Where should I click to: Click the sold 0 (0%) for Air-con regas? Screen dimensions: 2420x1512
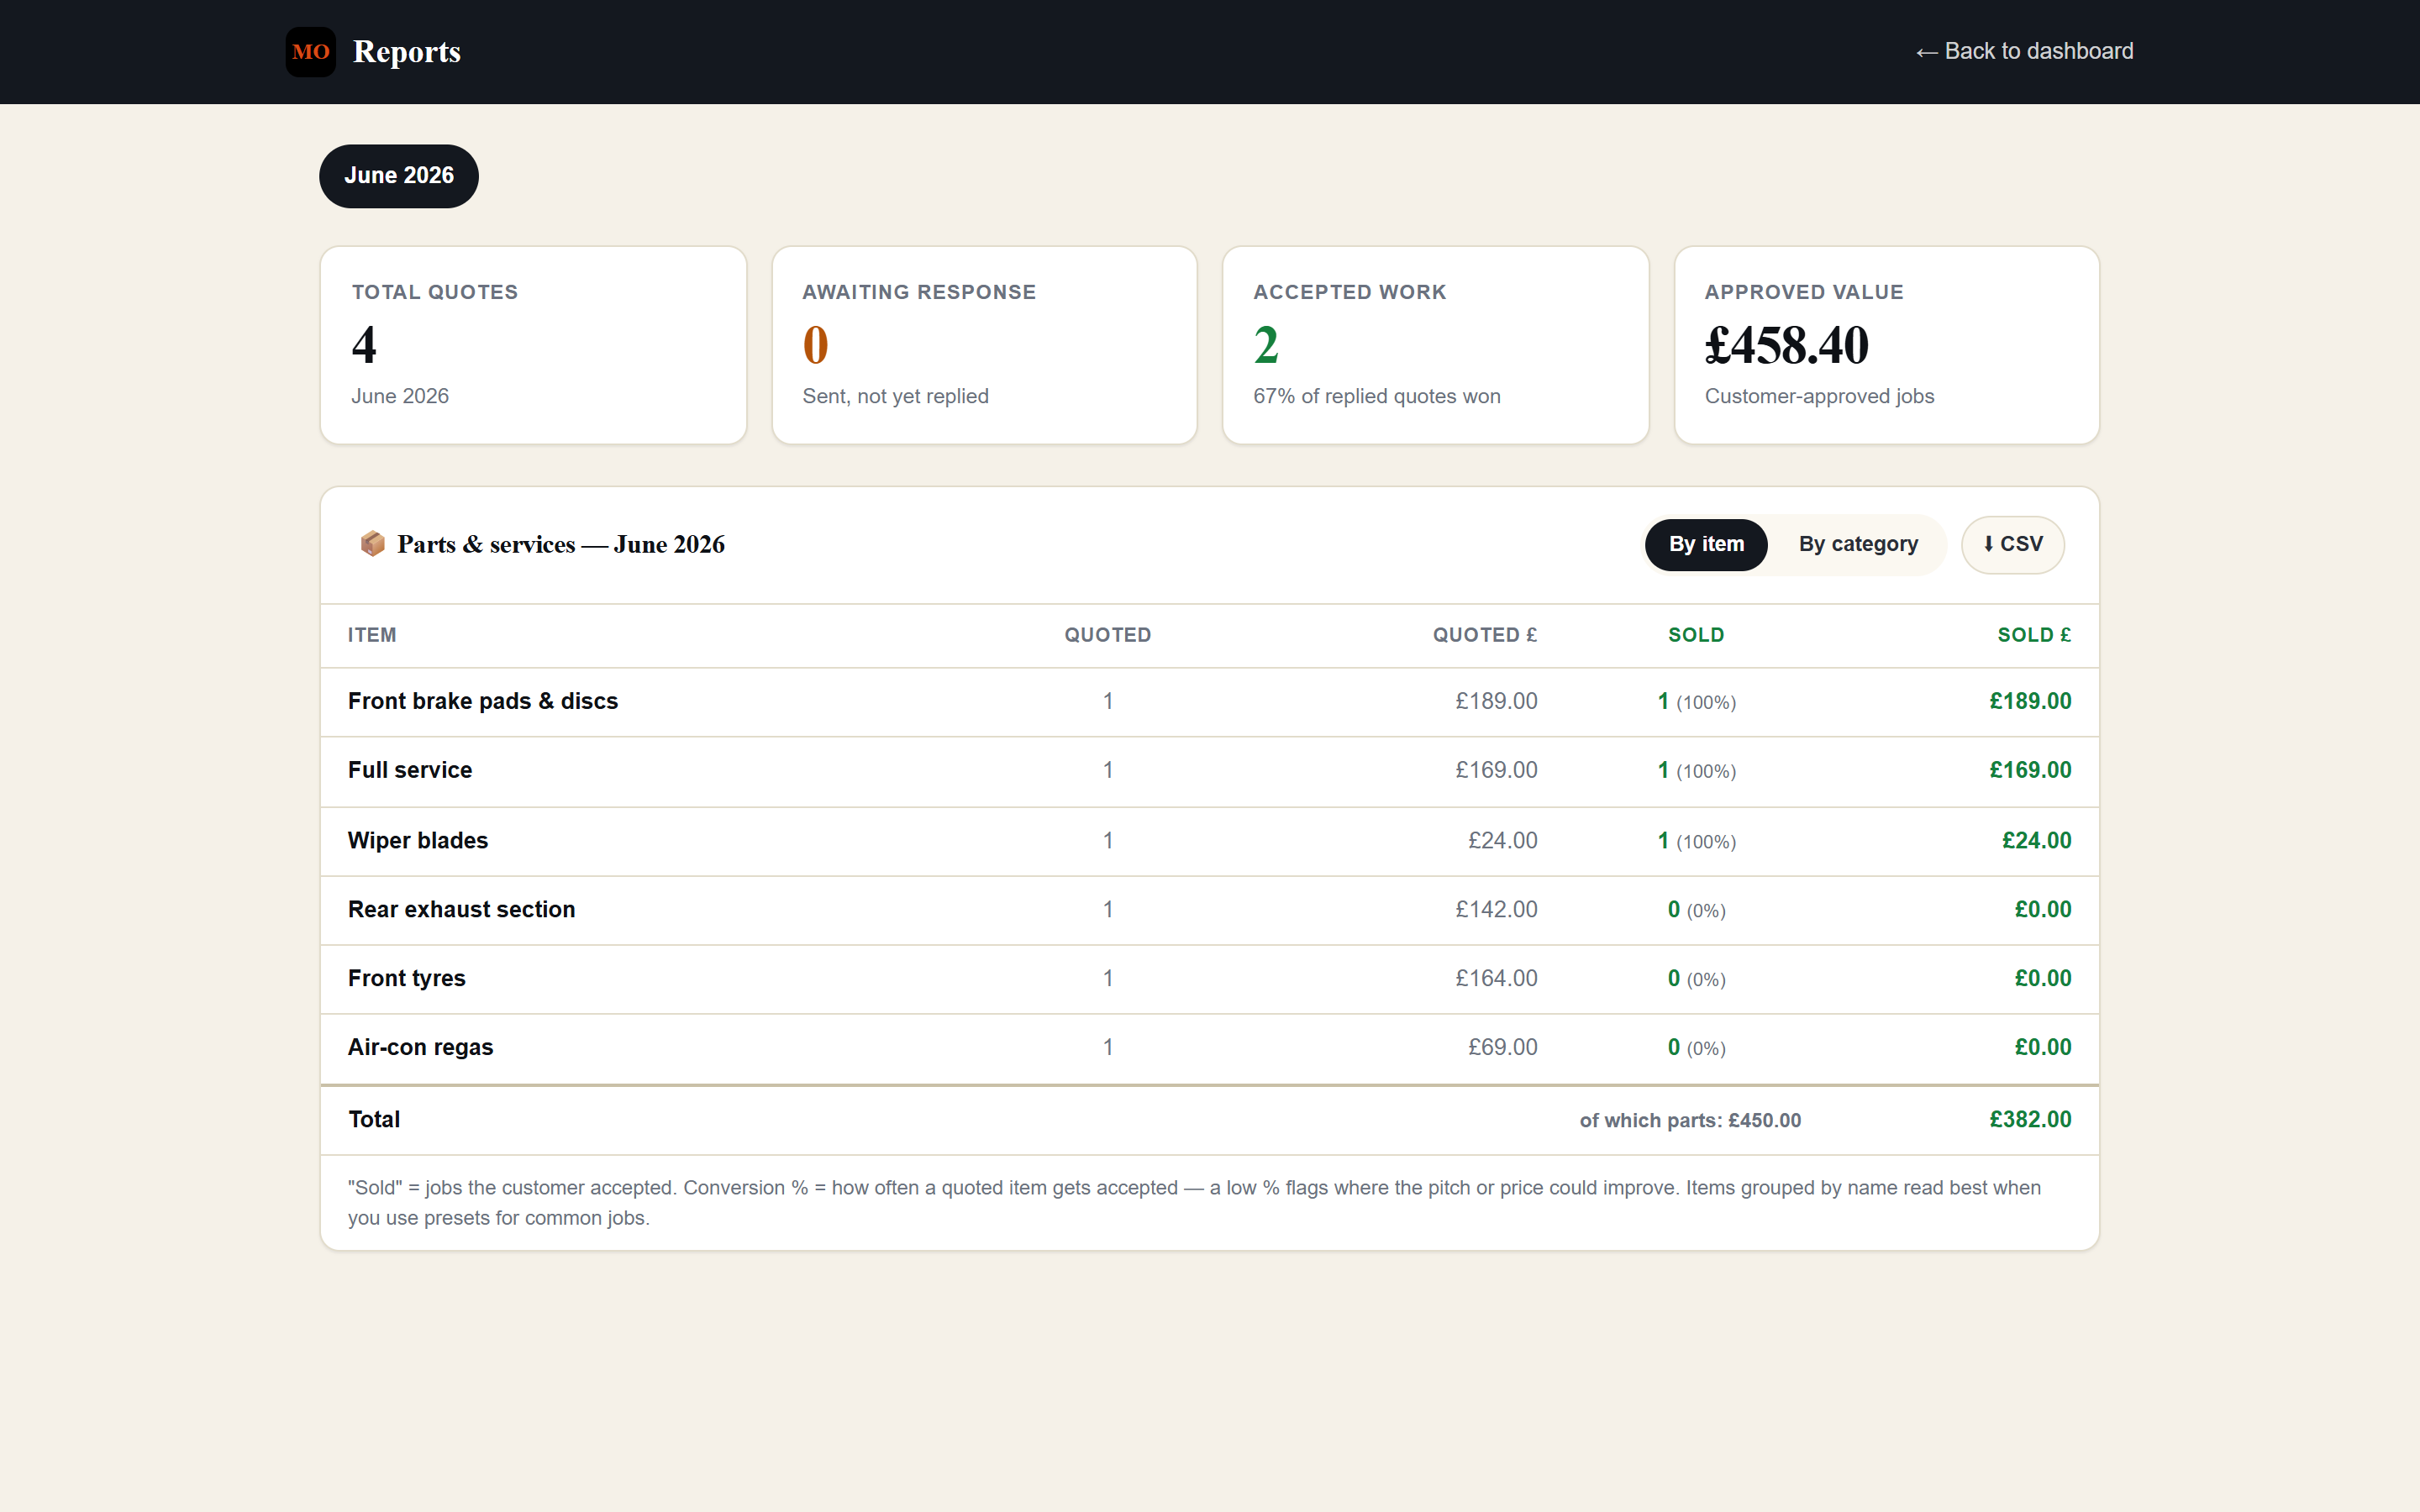pyautogui.click(x=1696, y=1047)
